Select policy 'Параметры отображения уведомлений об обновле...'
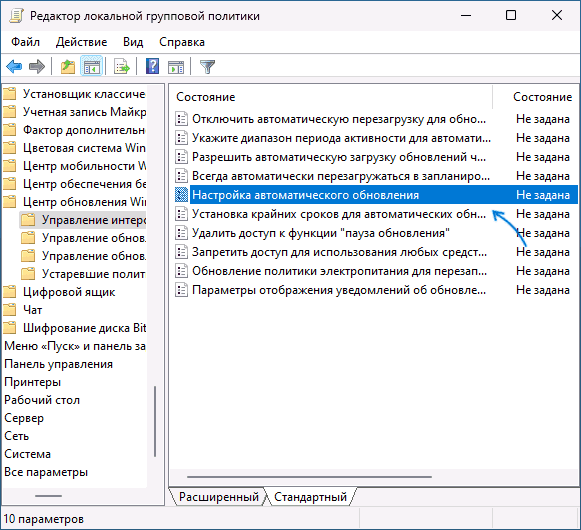 coord(339,290)
